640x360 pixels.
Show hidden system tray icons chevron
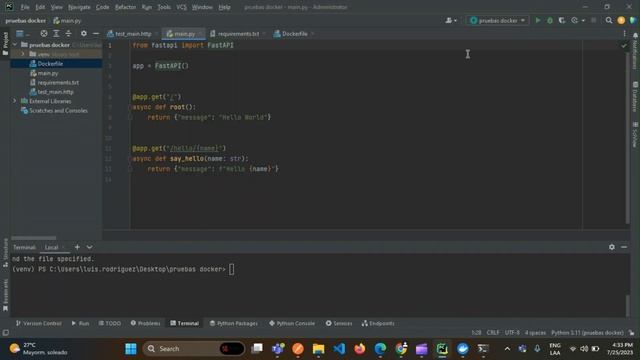[507, 349]
